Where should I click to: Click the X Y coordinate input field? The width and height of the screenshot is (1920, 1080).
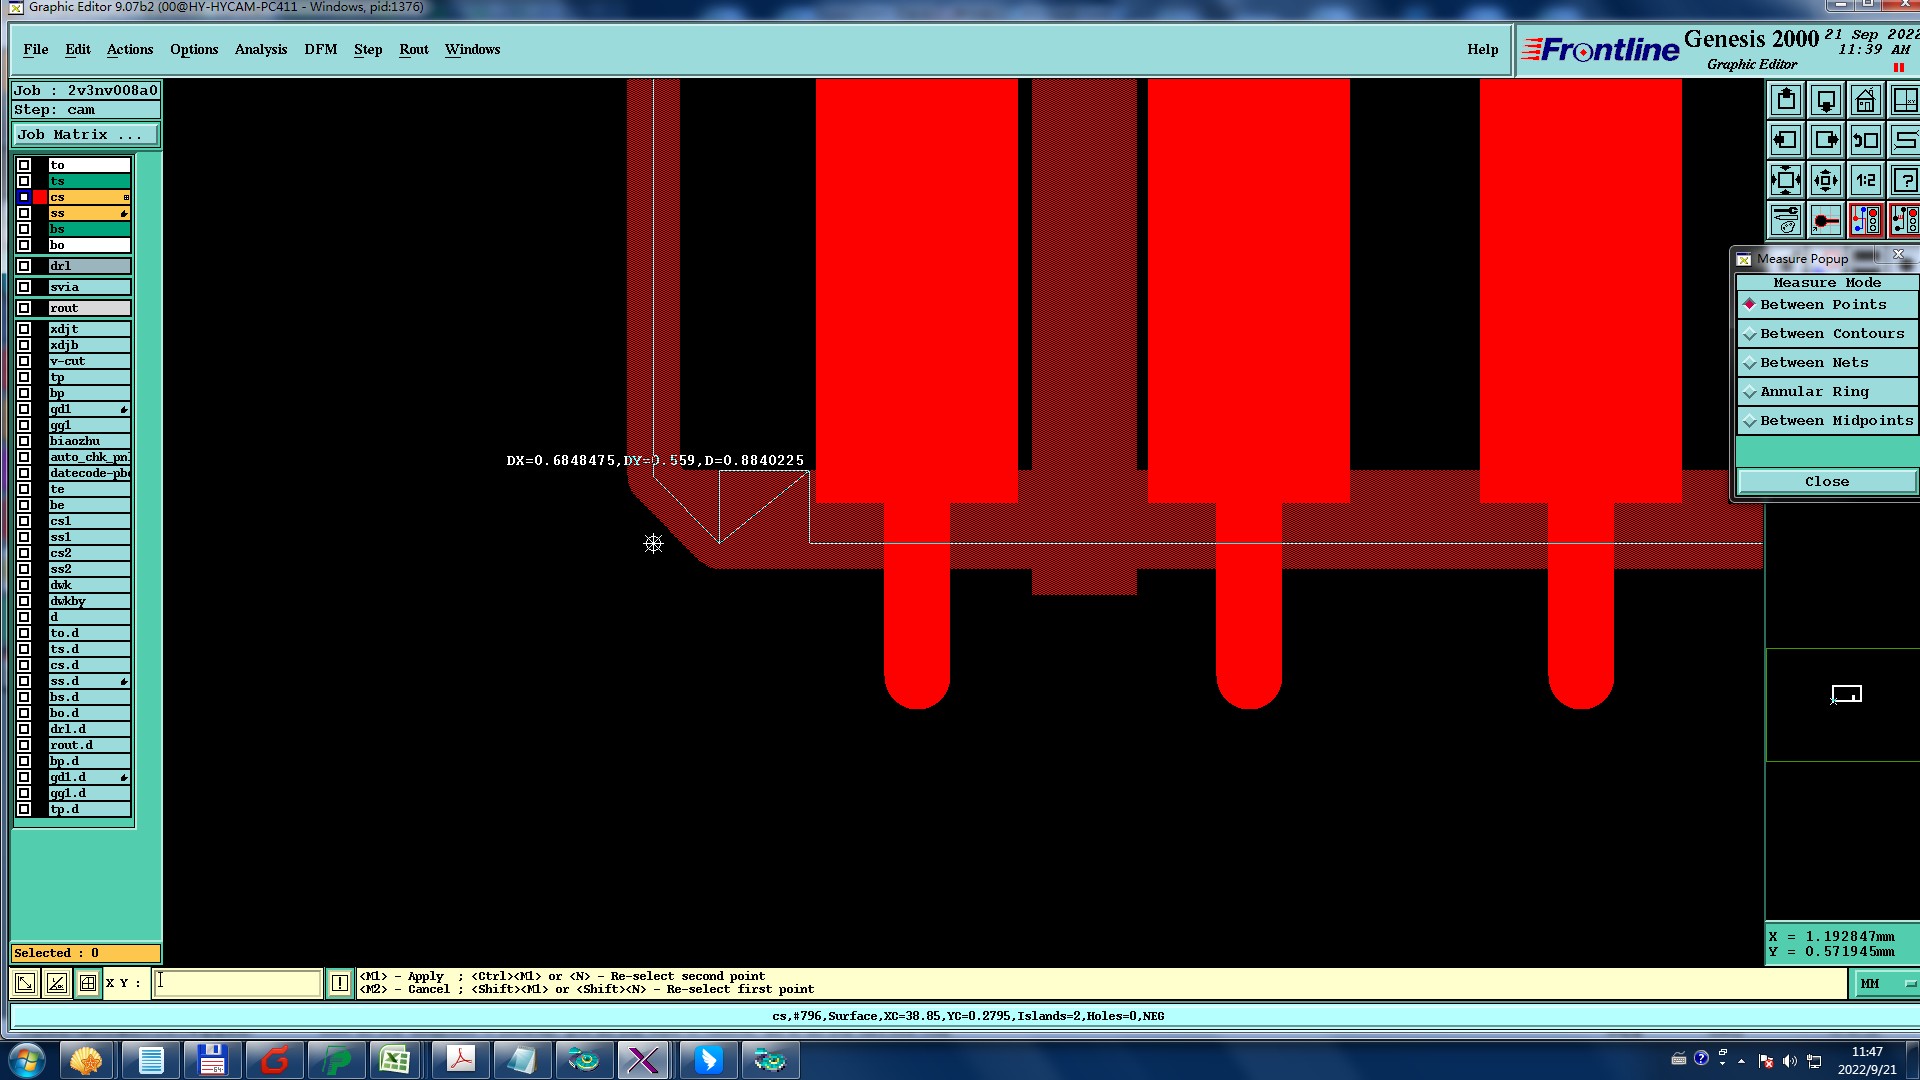(x=238, y=983)
